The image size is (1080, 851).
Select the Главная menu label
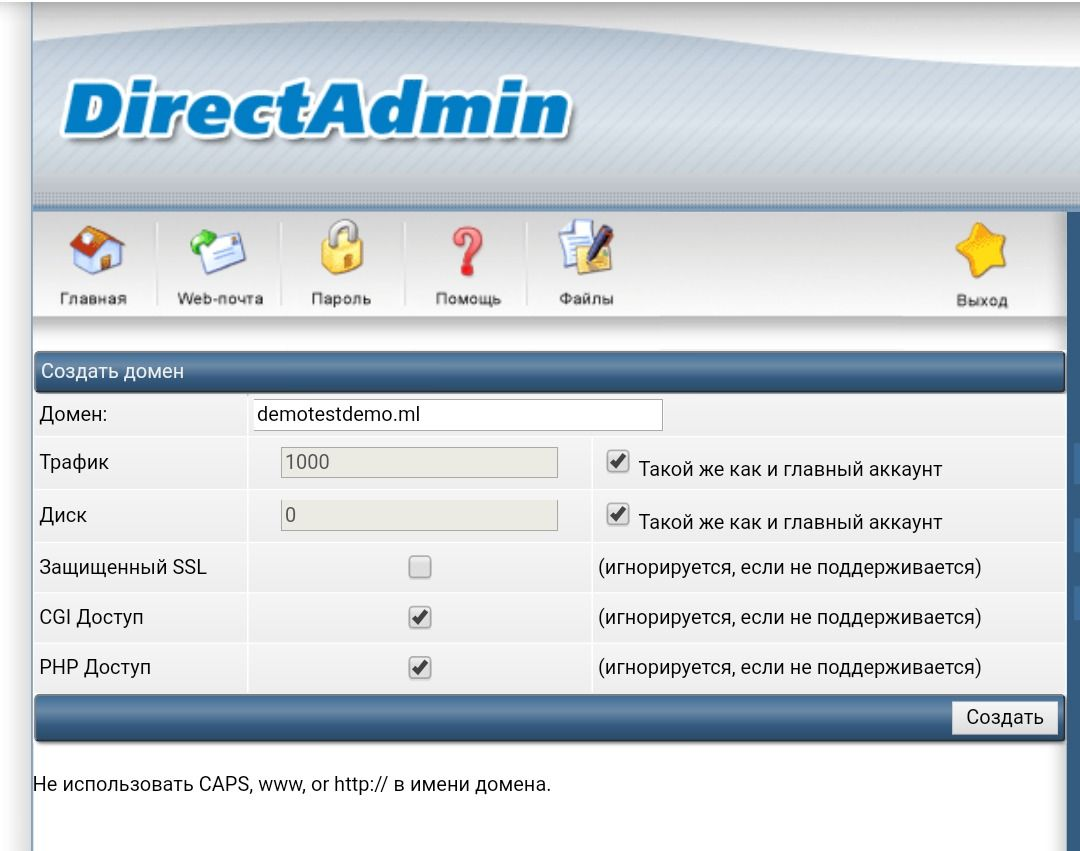(x=94, y=299)
